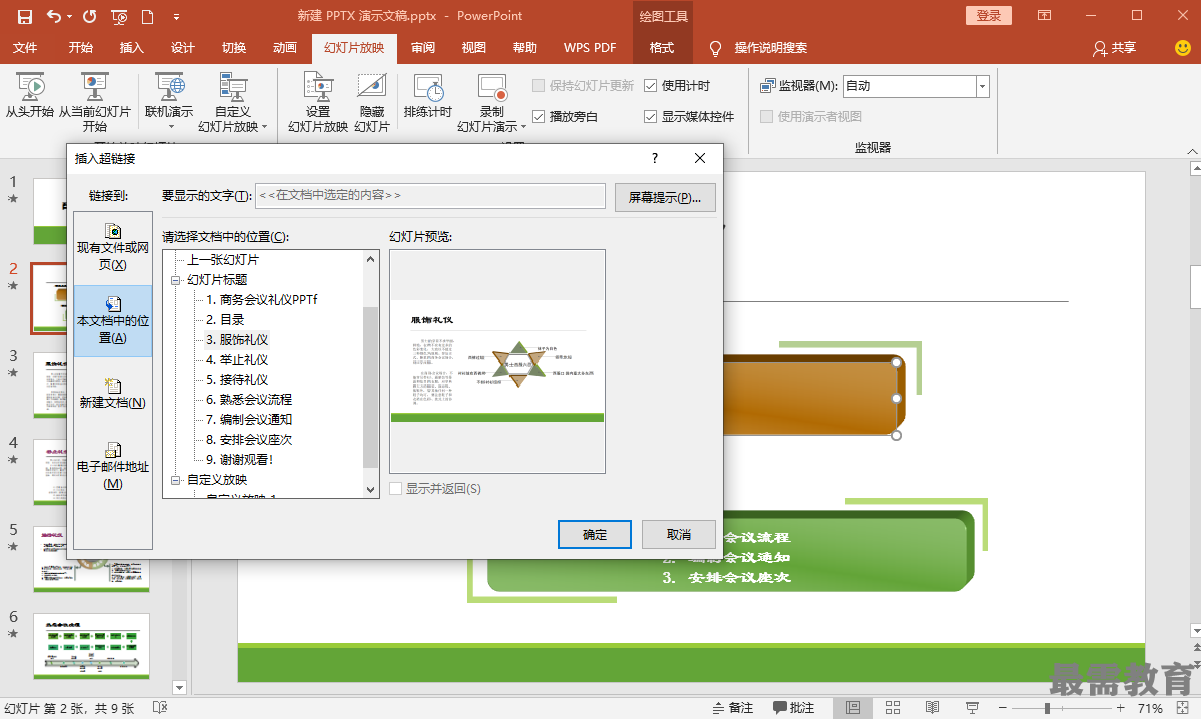Select slide 2. 目录 in tree
Viewport: 1201px width, 719px height.
(x=225, y=320)
